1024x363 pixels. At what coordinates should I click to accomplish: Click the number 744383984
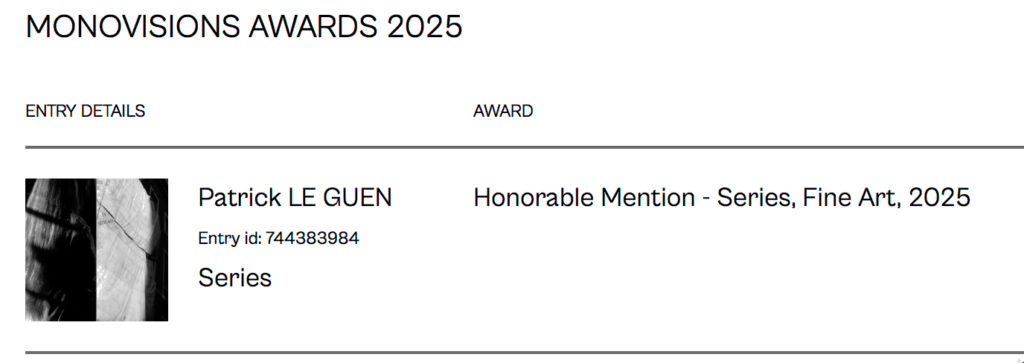[312, 238]
